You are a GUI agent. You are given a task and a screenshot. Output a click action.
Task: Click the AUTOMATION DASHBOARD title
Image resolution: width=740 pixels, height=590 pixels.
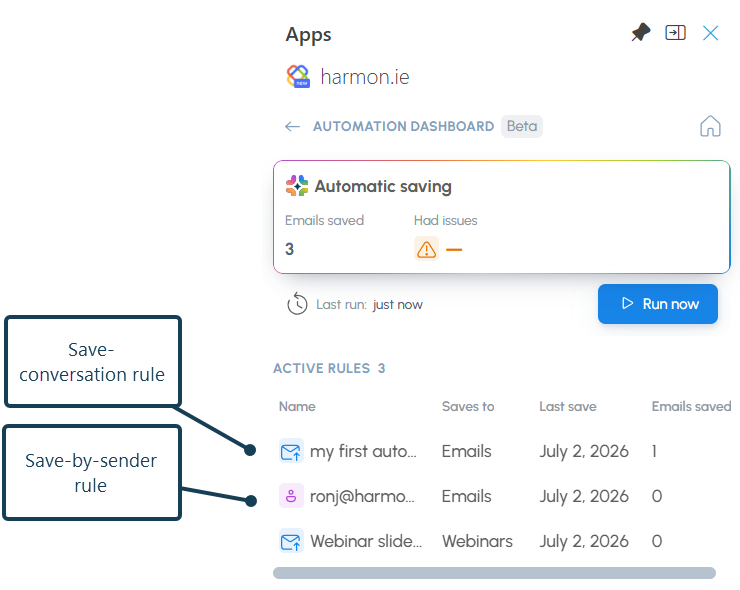click(x=404, y=126)
